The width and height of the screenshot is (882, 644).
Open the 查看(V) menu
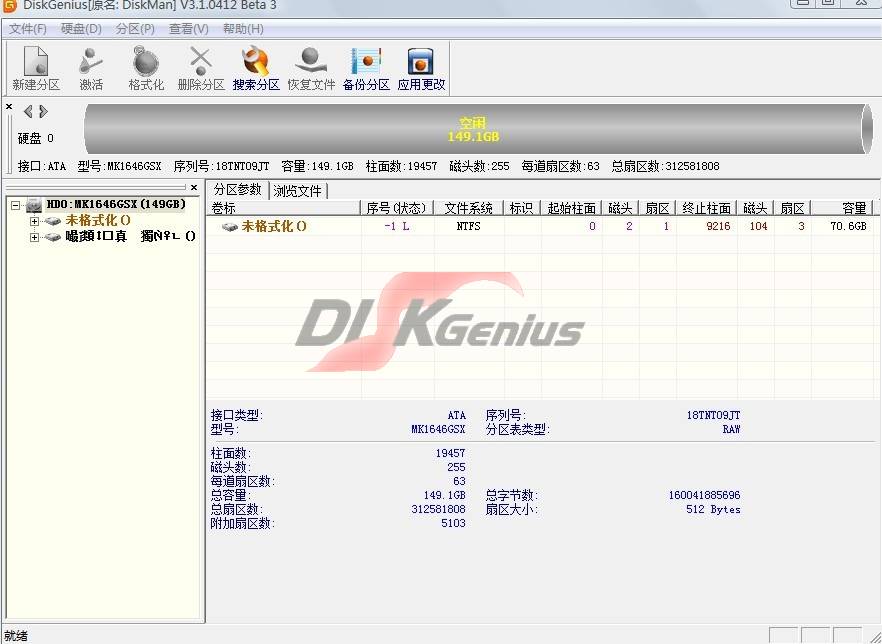tap(188, 29)
